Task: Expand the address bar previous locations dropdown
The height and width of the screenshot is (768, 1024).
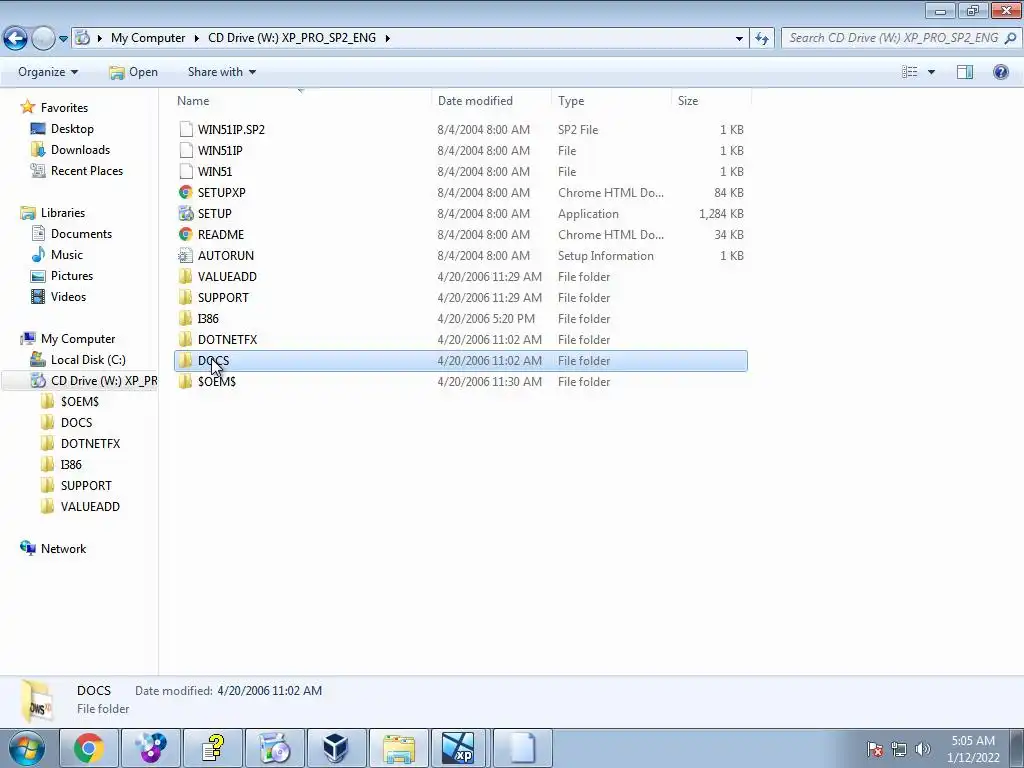Action: (739, 39)
